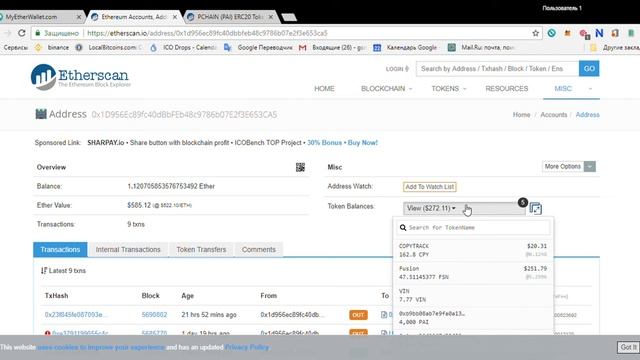The width and height of the screenshot is (640, 360).
Task: Open the token holdings expand icon
Action: point(536,209)
